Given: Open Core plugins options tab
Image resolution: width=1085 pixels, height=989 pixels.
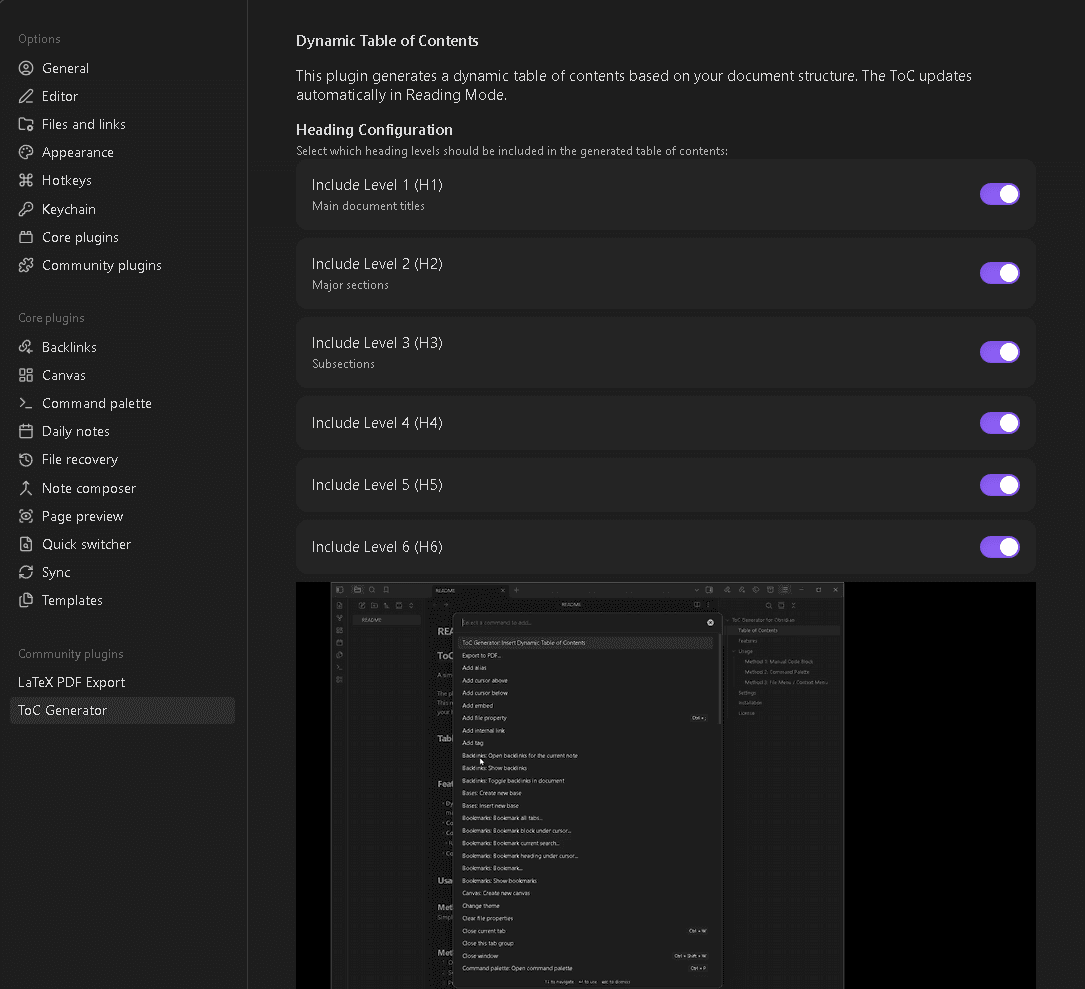Looking at the screenshot, I should [x=122, y=237].
